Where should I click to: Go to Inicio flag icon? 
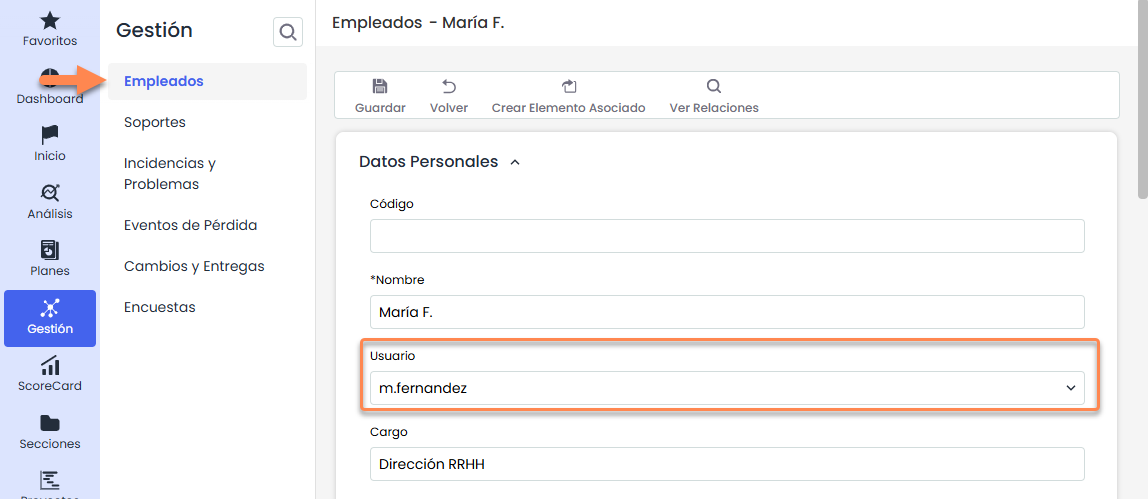(50, 135)
